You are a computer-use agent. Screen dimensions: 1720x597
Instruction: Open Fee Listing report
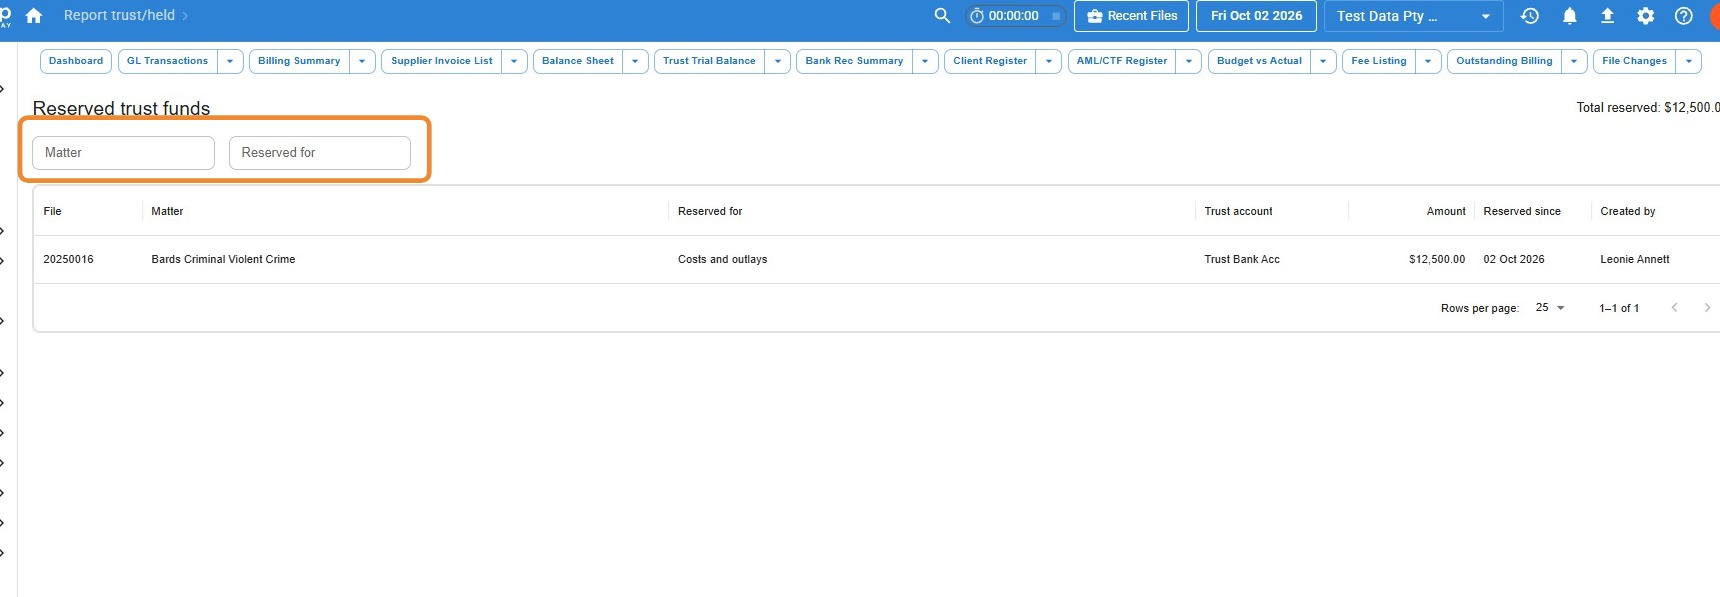point(1378,61)
